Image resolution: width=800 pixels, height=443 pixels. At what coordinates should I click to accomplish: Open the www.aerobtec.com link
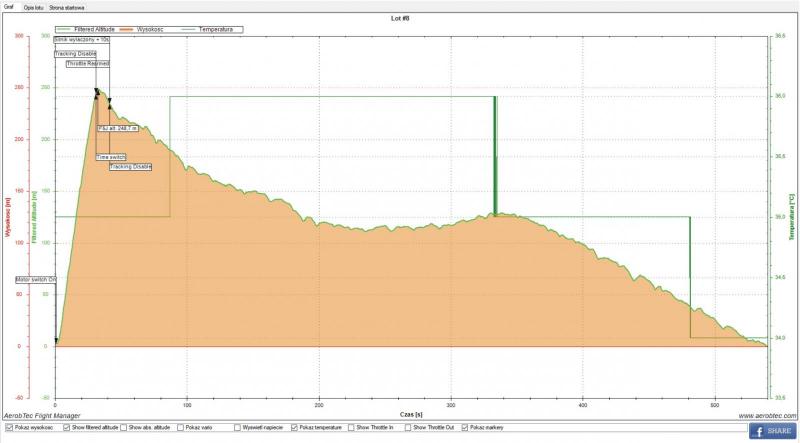[767, 414]
